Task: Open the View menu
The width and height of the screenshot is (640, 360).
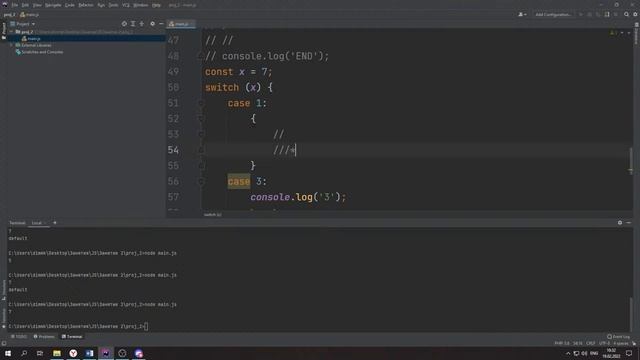Action: click(37, 5)
